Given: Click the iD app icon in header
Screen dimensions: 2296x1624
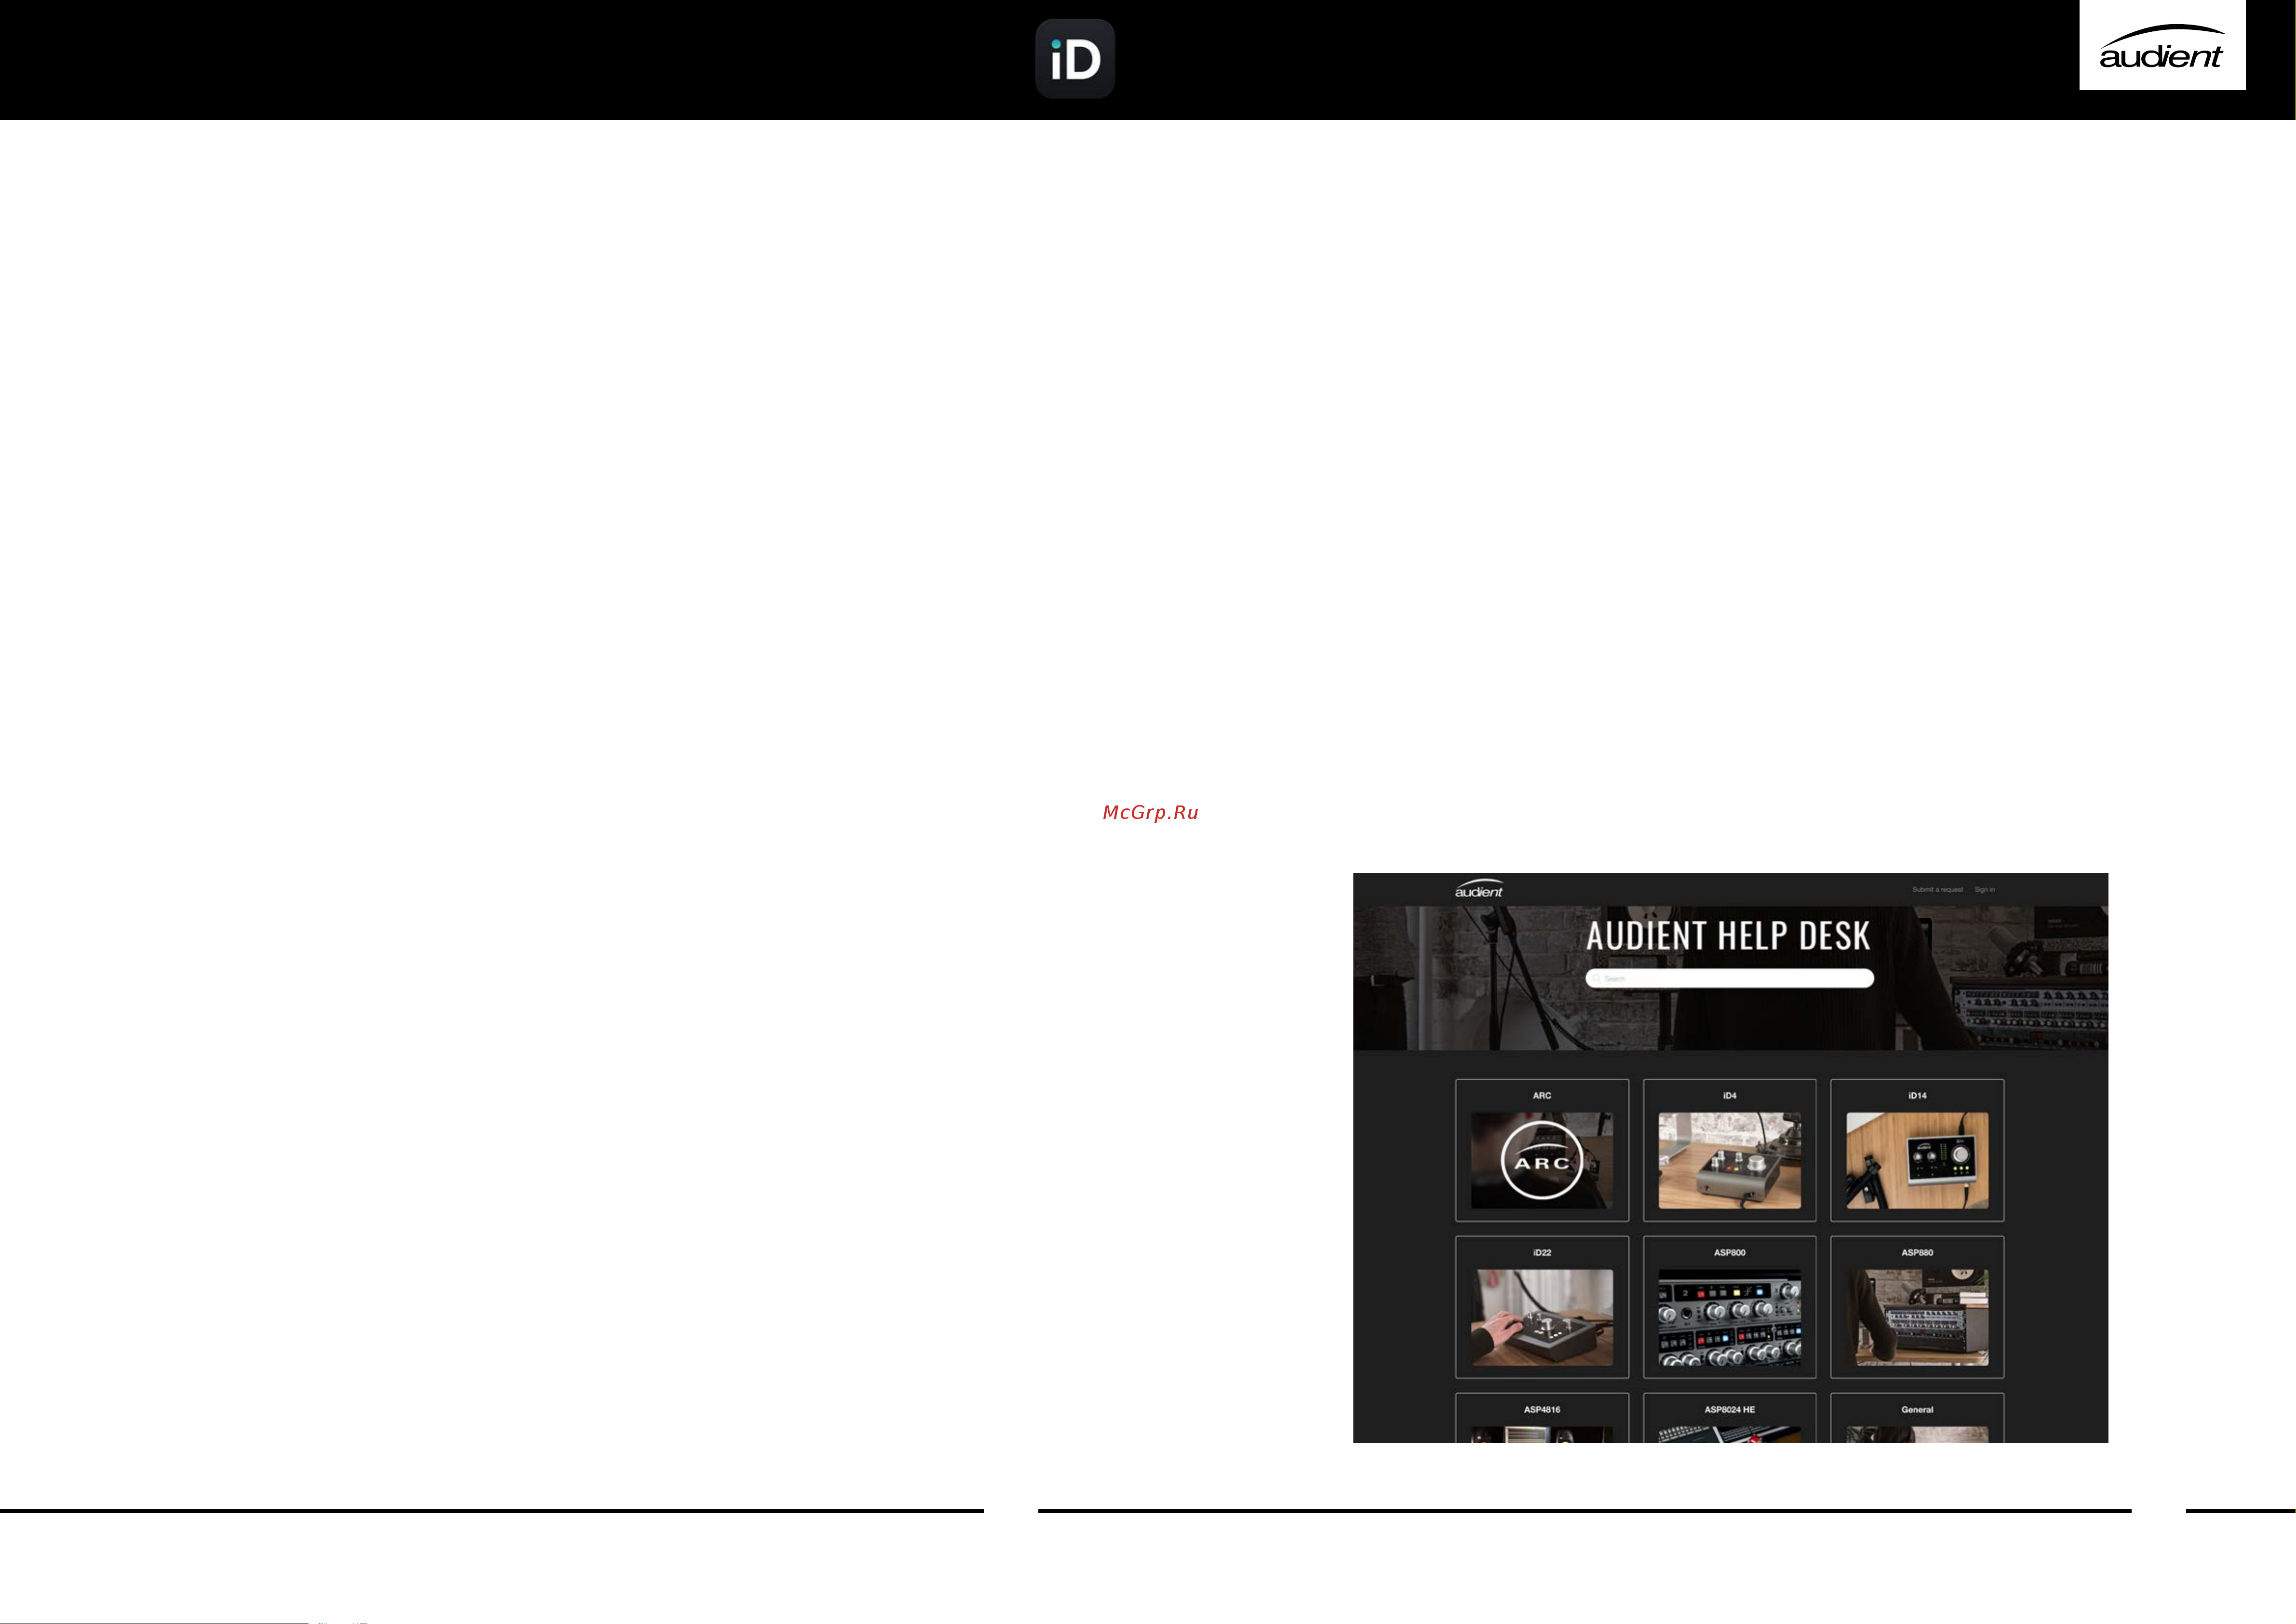Looking at the screenshot, I should pyautogui.click(x=1075, y=59).
